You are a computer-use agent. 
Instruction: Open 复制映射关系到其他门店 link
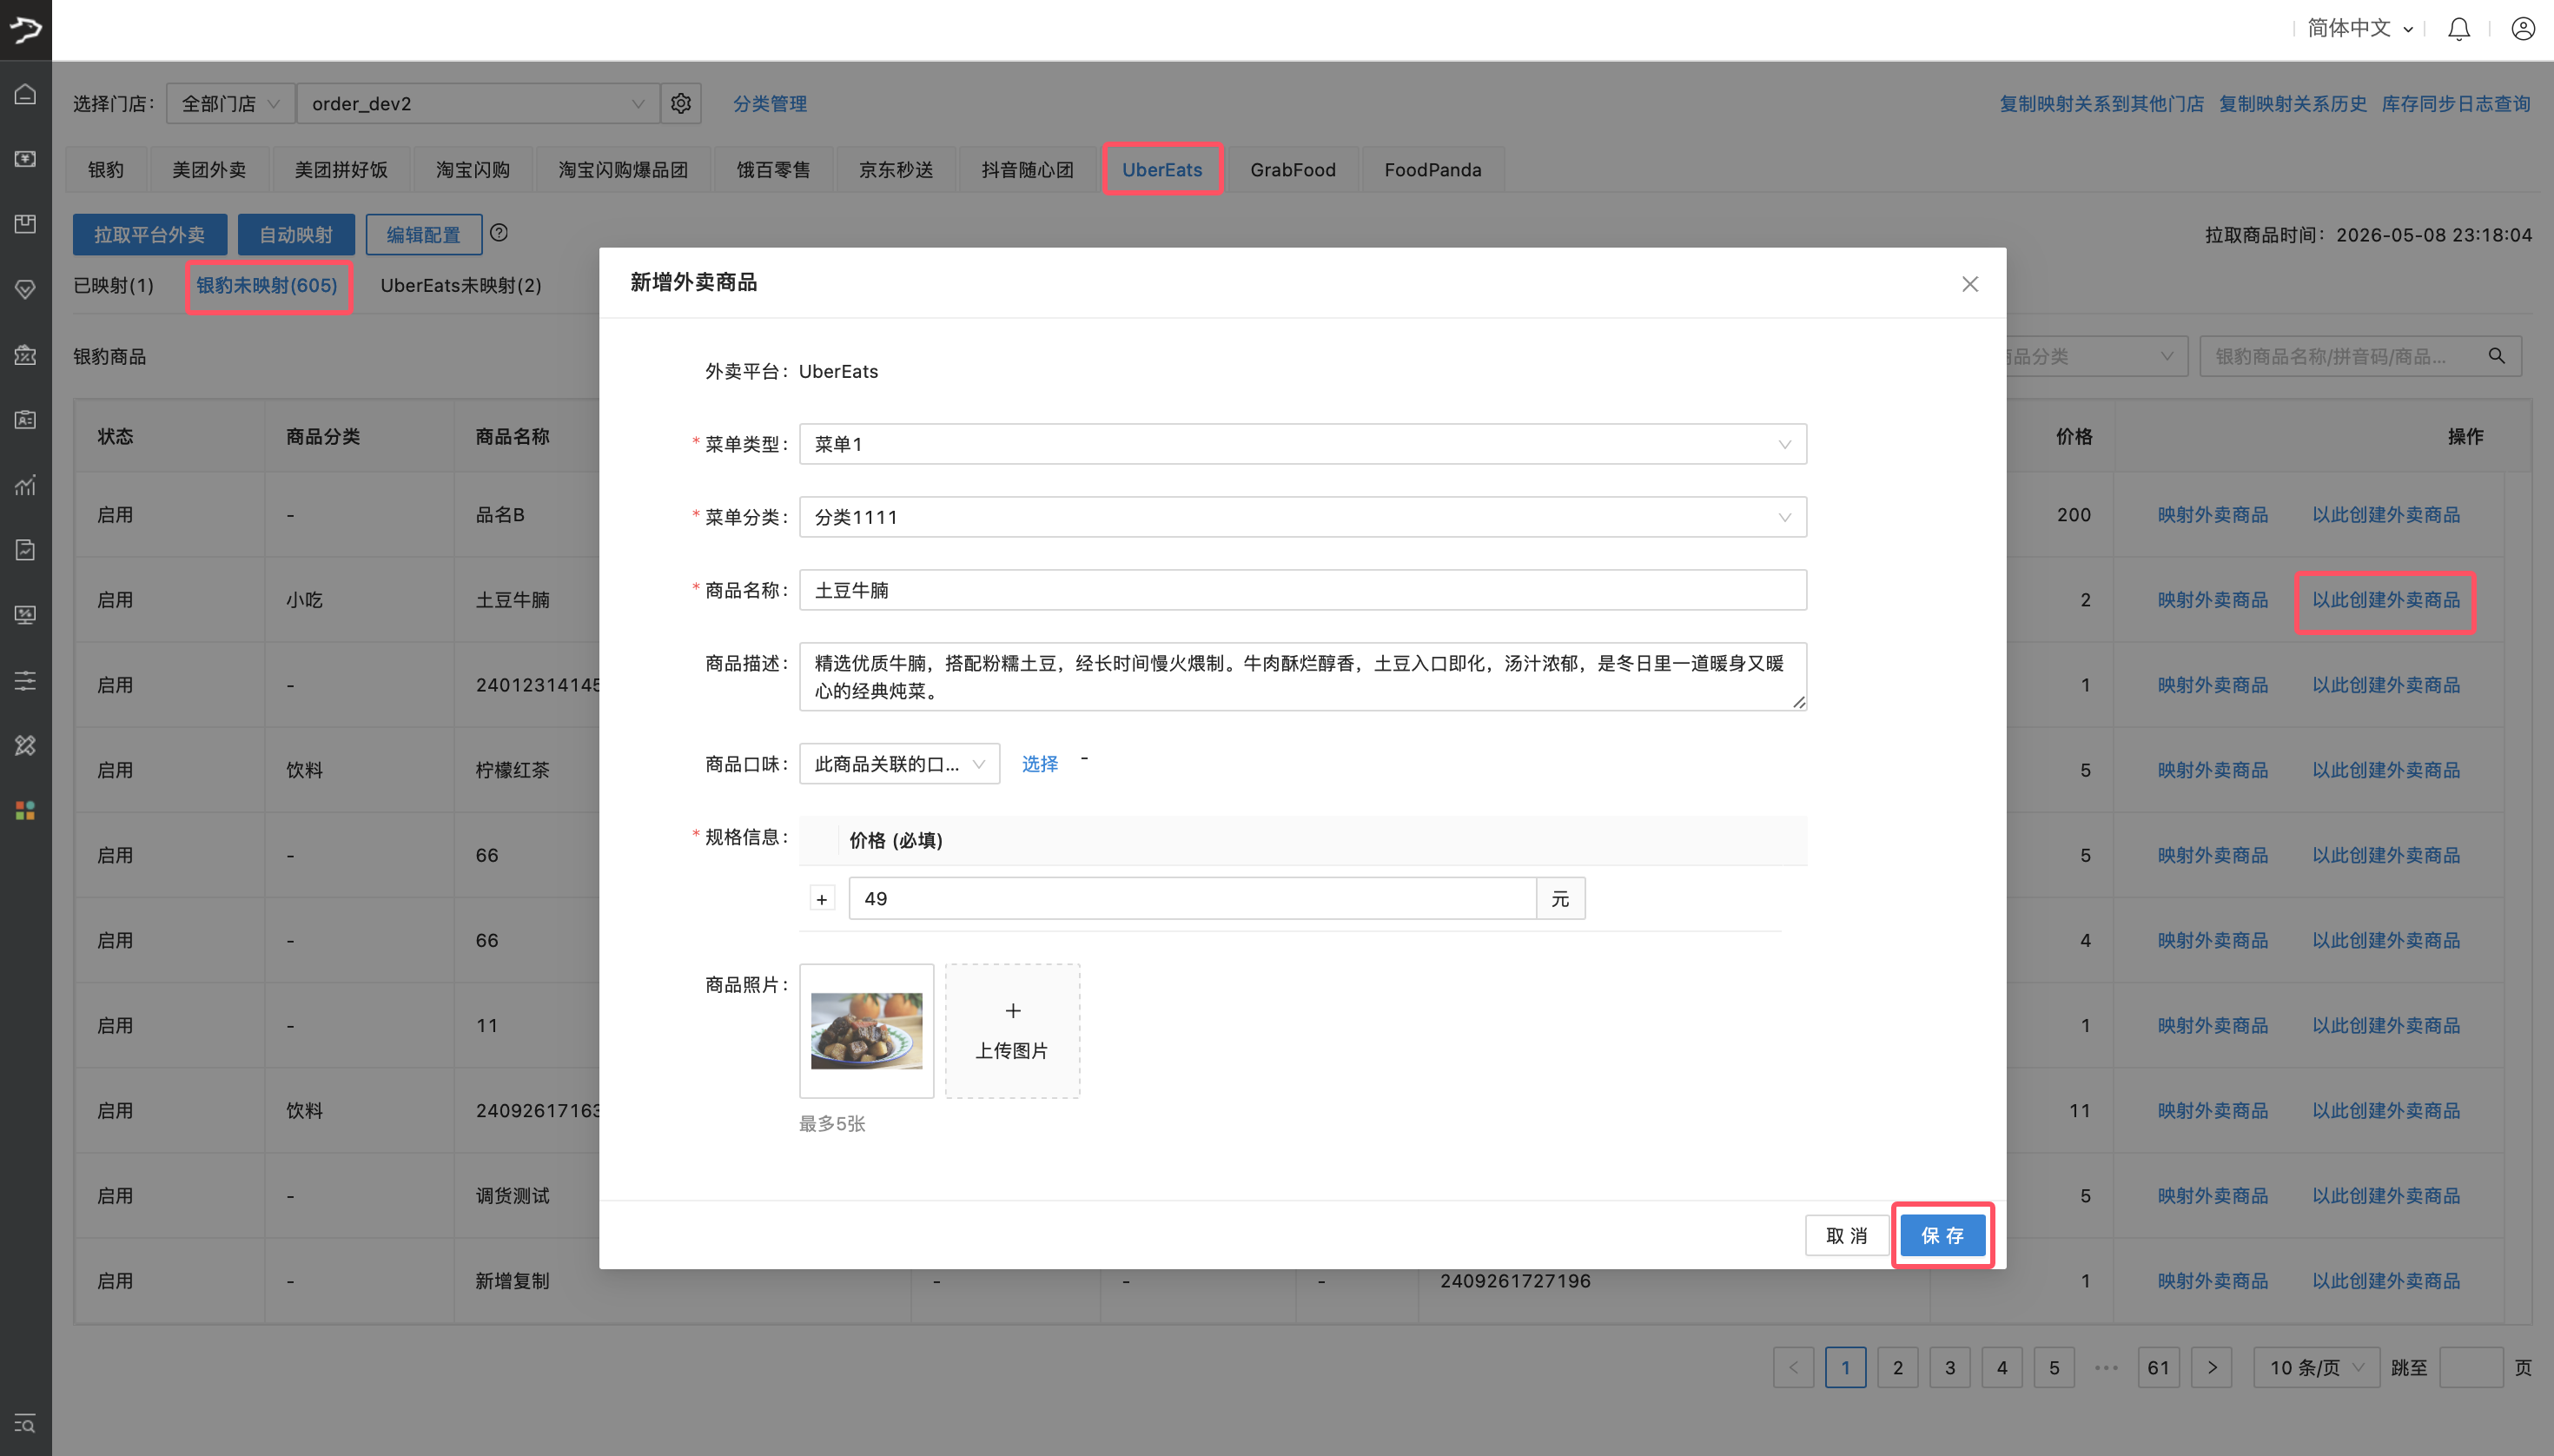point(2102,103)
